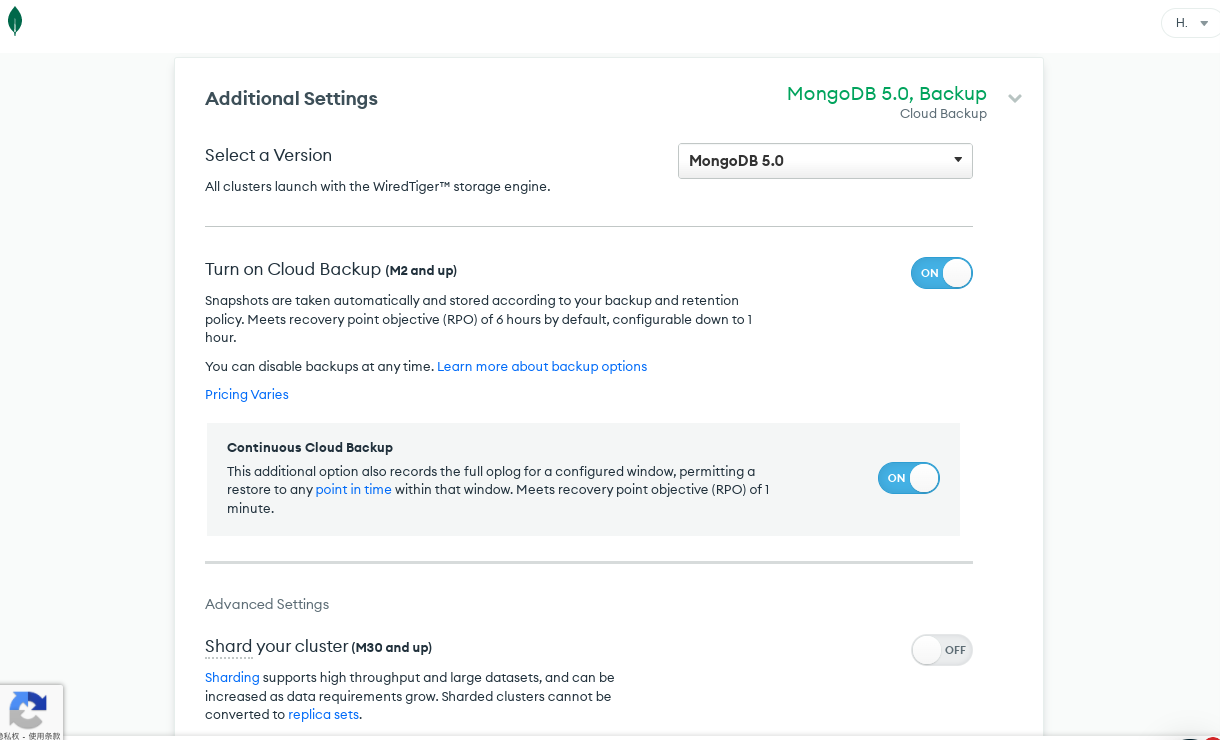Collapse Additional Settings using the chevron icon
The image size is (1220, 740).
point(1015,98)
